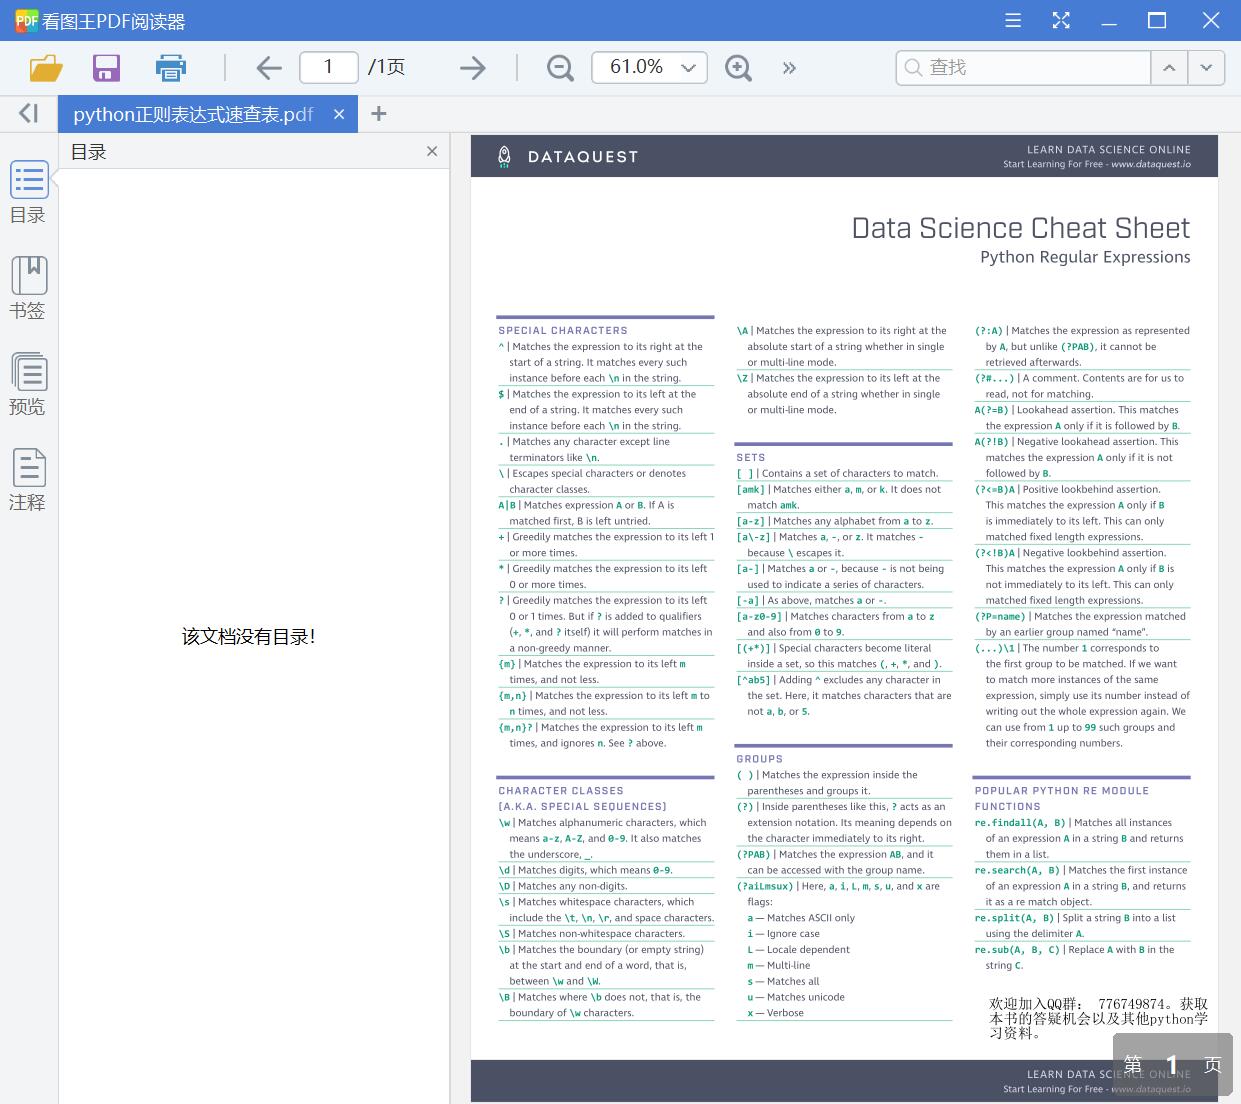Show the 书签 bookmarks panel

point(29,288)
